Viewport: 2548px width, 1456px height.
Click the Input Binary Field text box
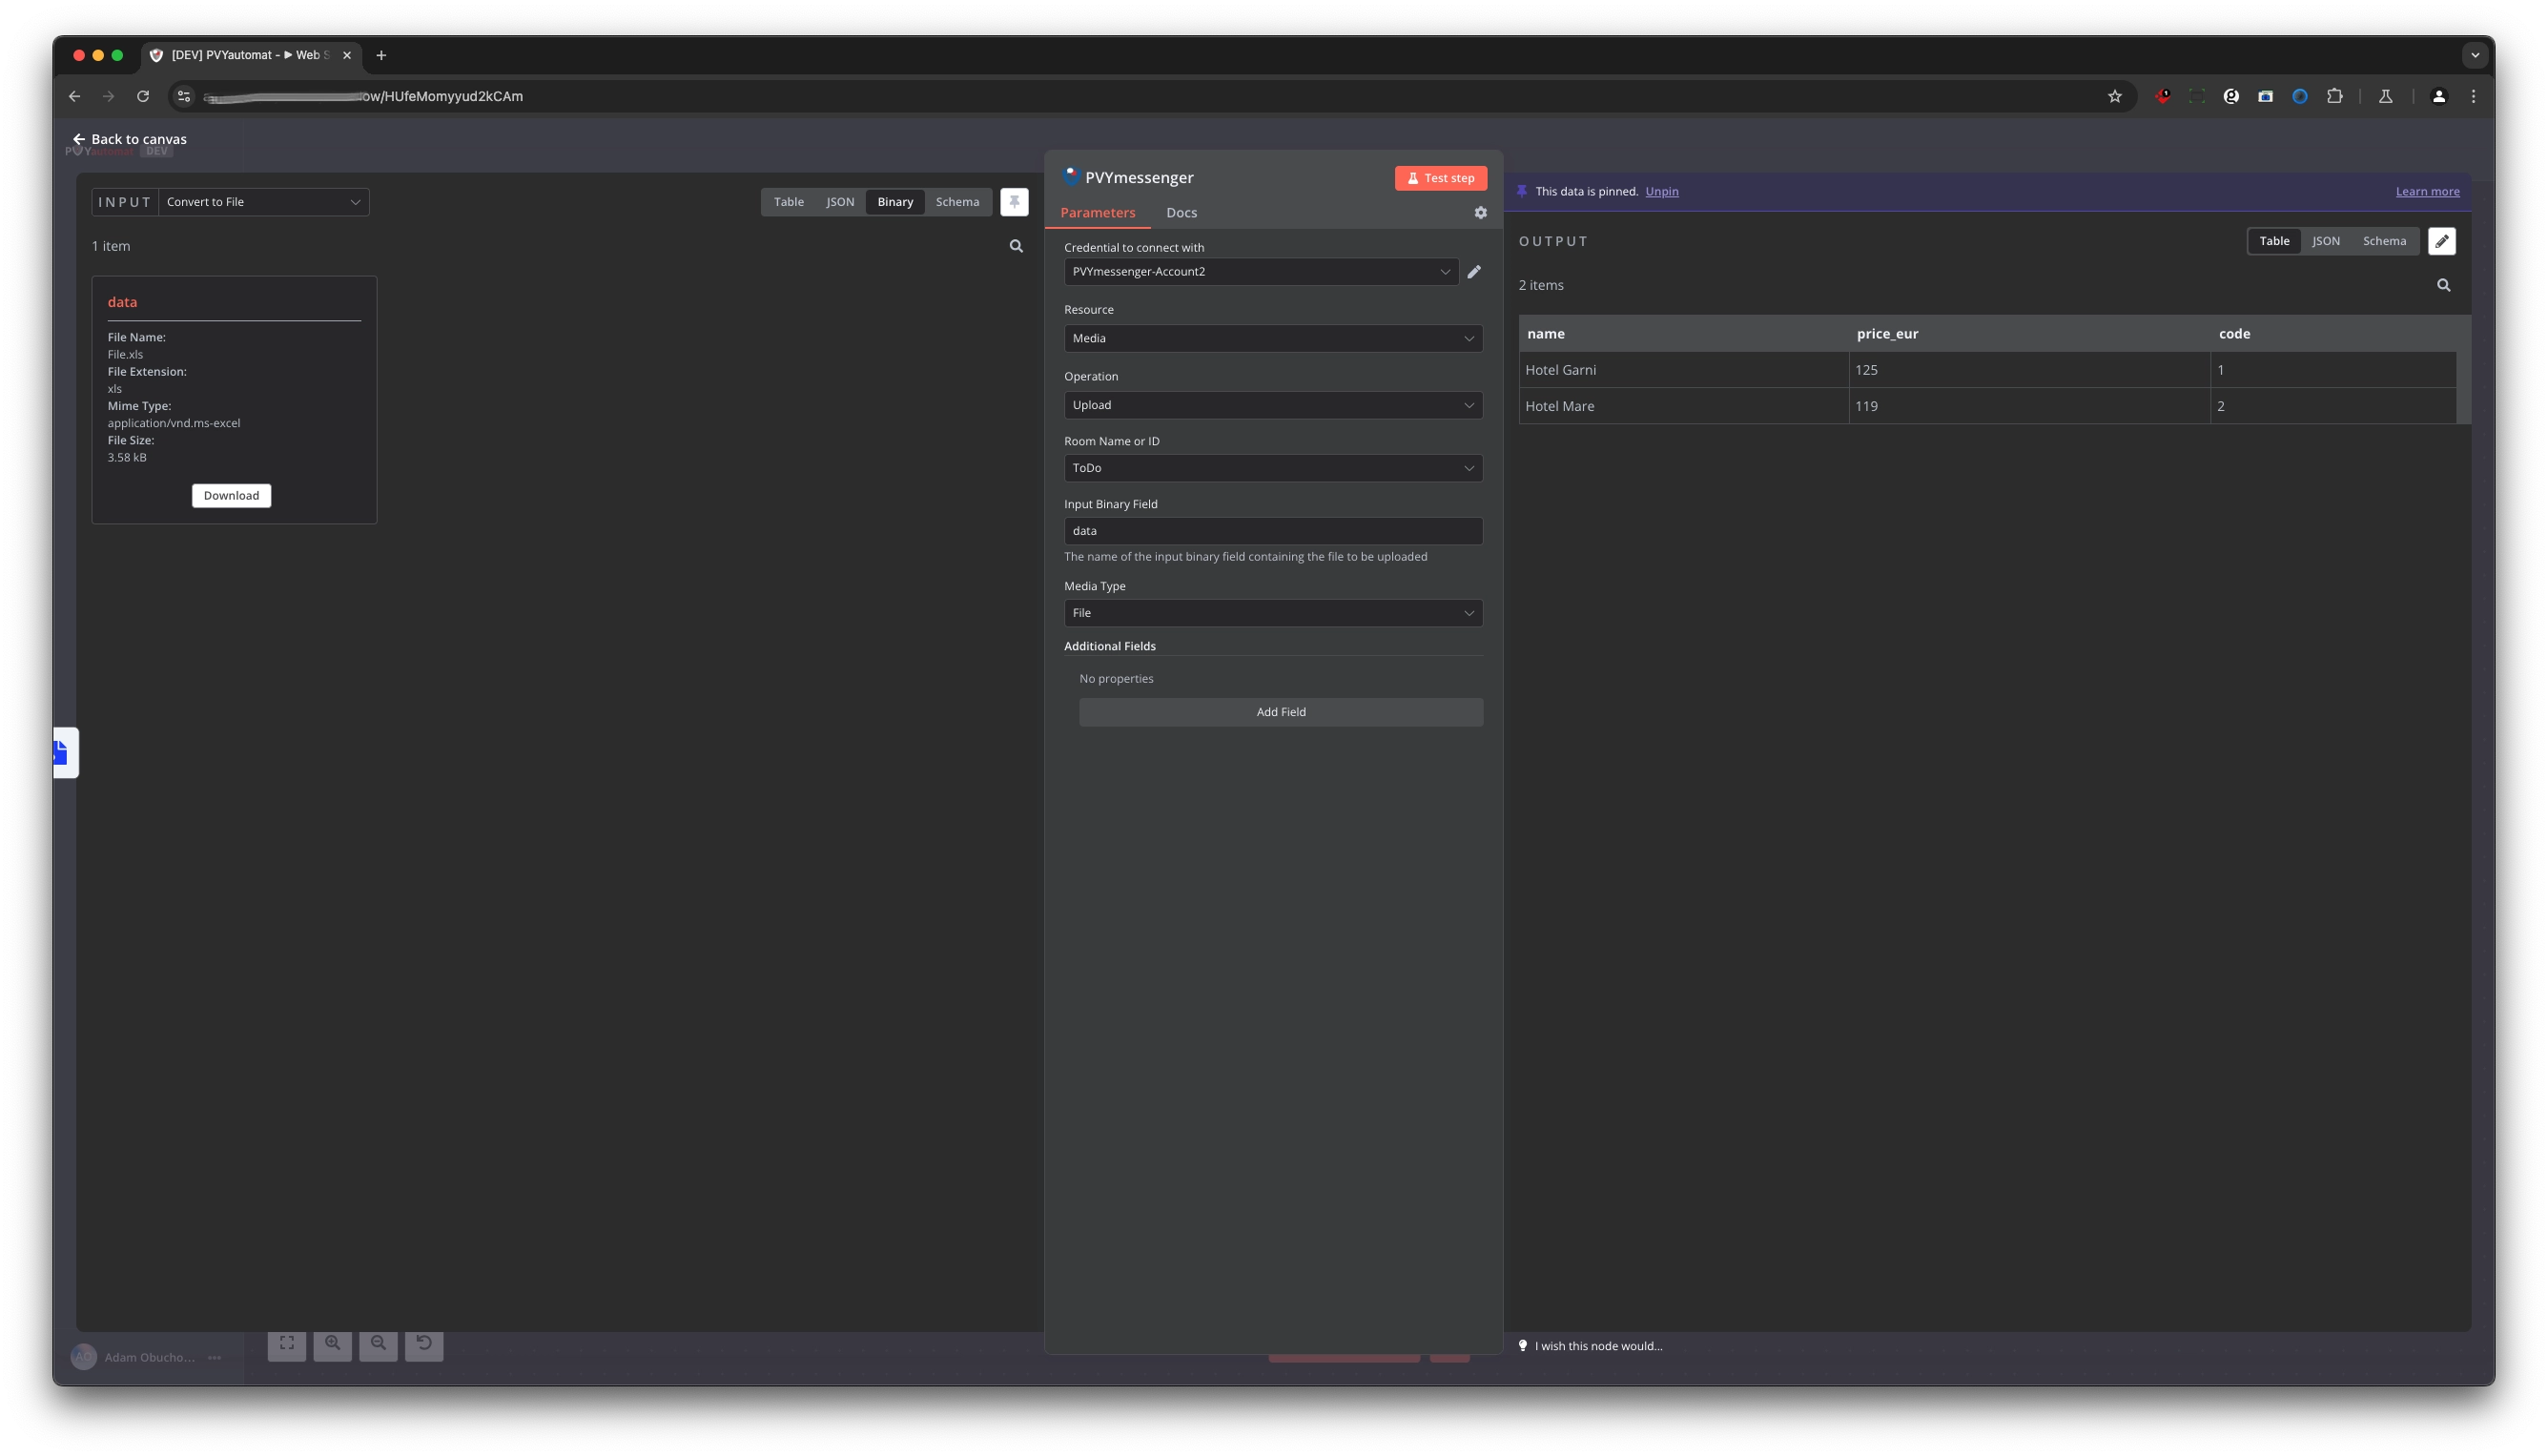point(1273,531)
